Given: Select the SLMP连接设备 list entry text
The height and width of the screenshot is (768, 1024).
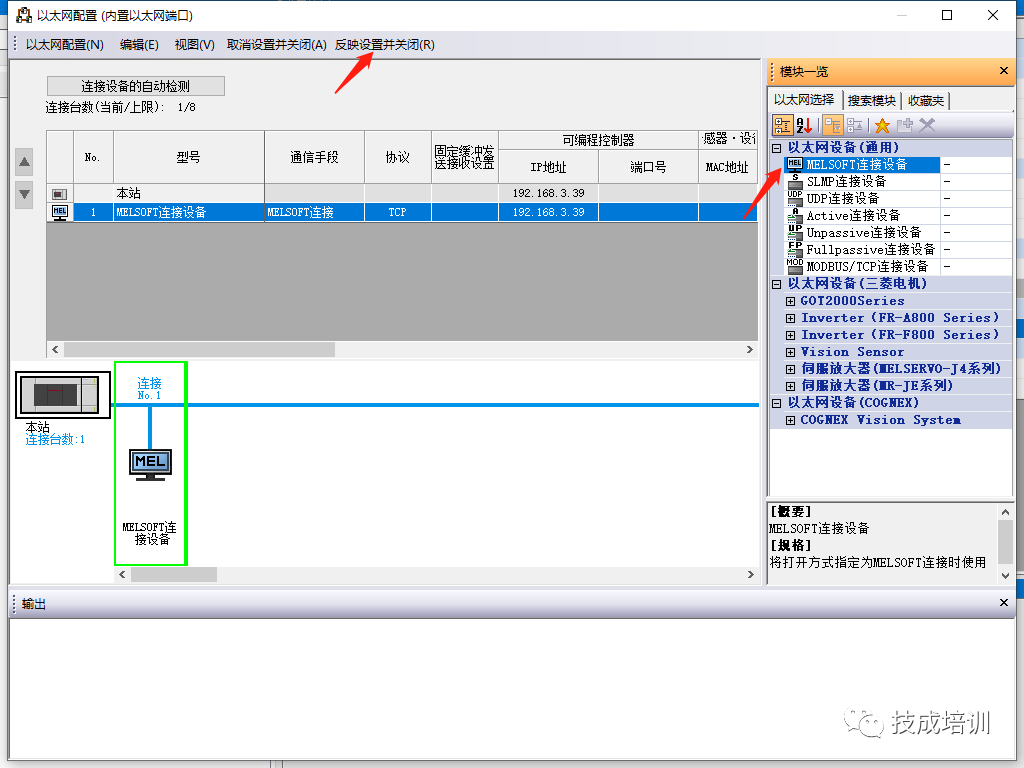Looking at the screenshot, I should point(846,182).
